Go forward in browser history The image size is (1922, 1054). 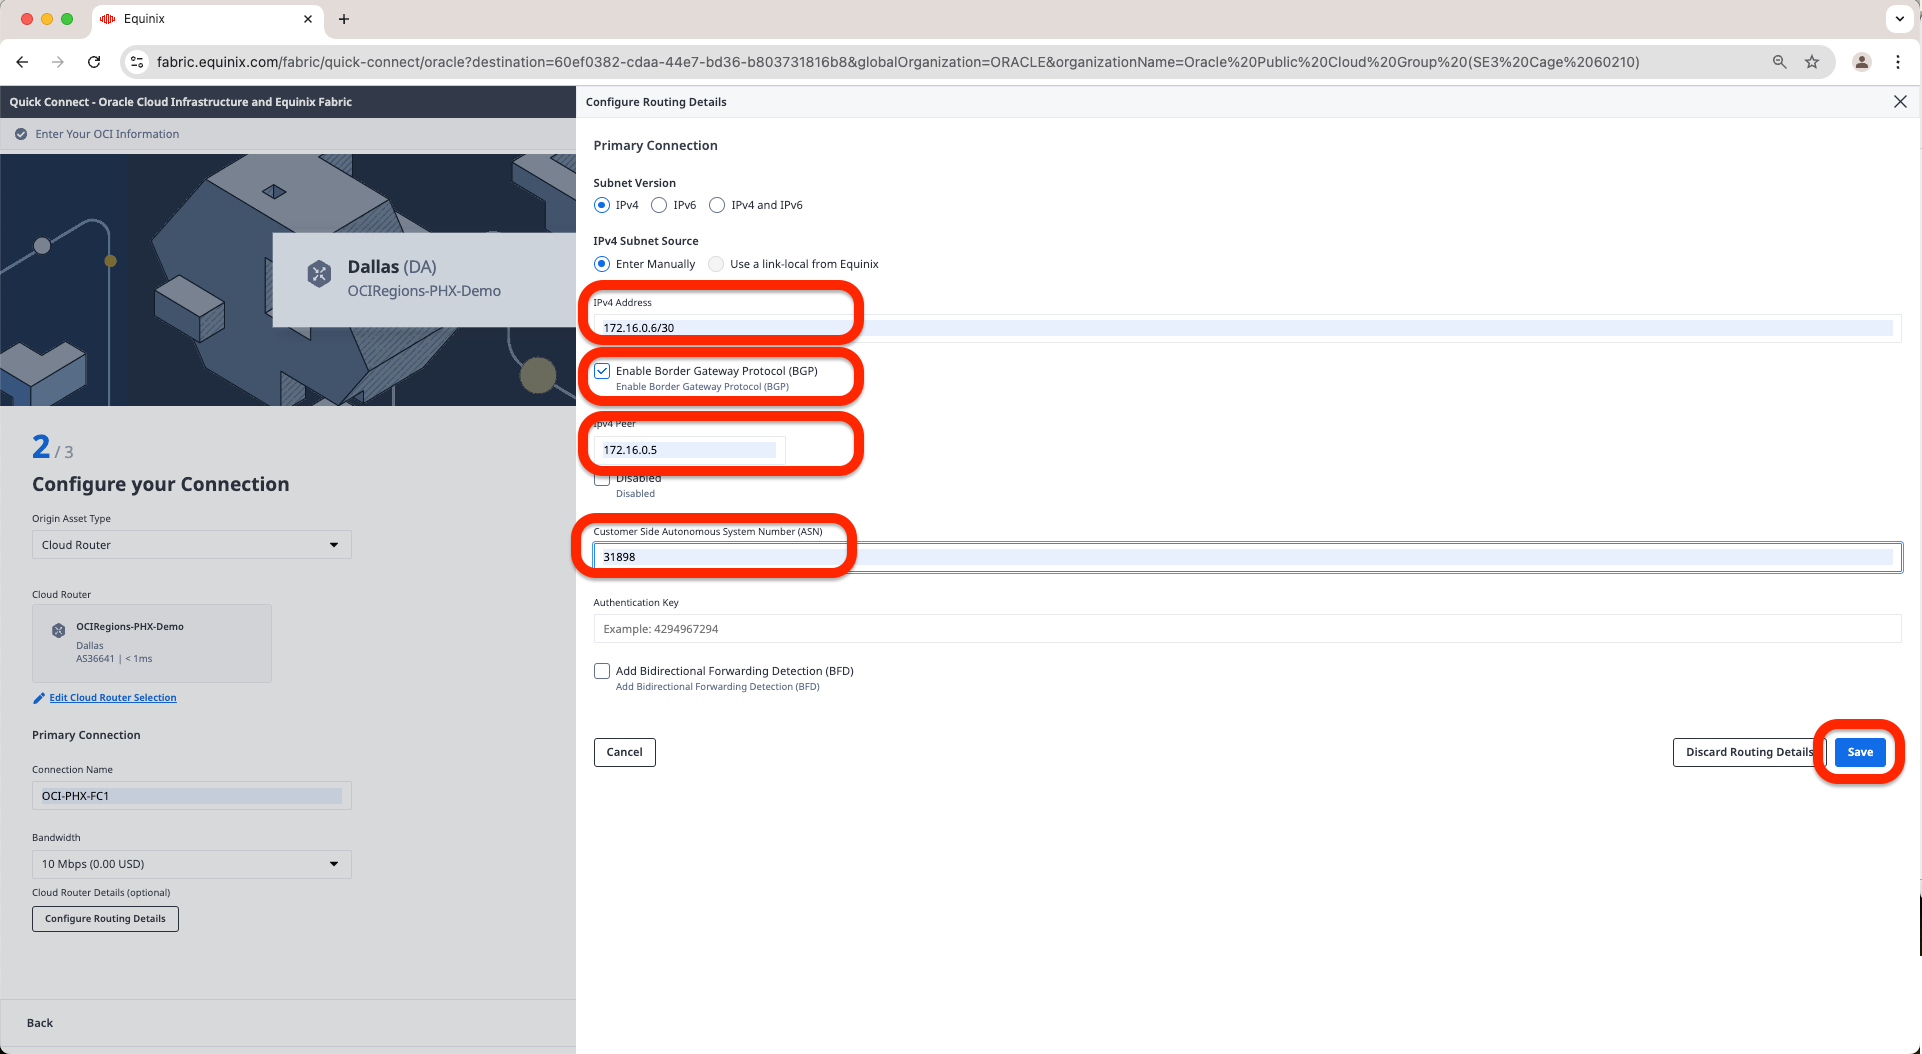point(58,62)
